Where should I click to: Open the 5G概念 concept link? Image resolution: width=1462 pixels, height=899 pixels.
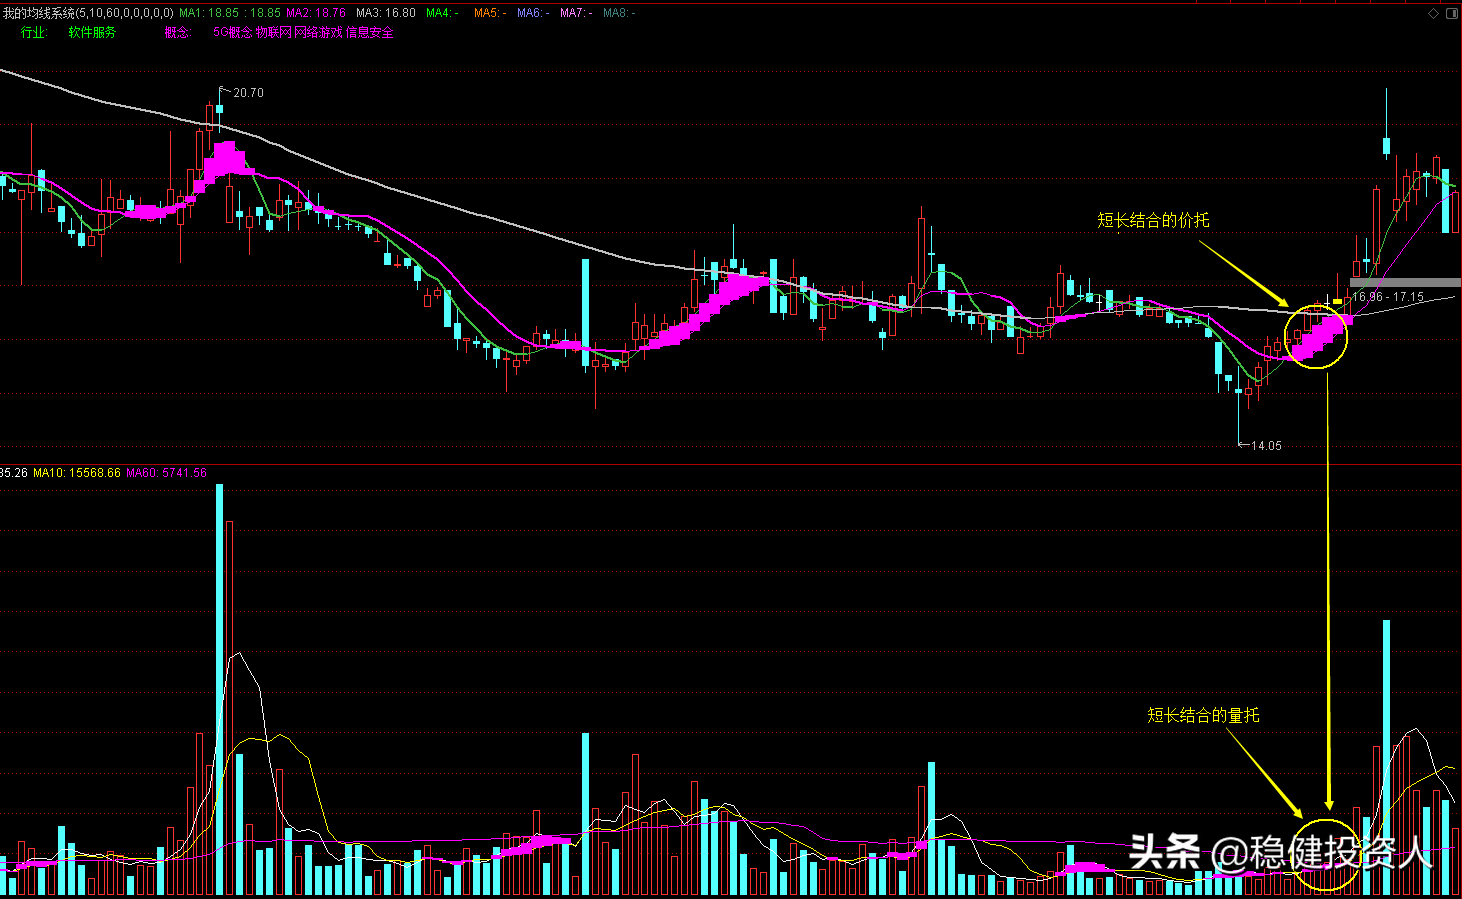tap(233, 33)
